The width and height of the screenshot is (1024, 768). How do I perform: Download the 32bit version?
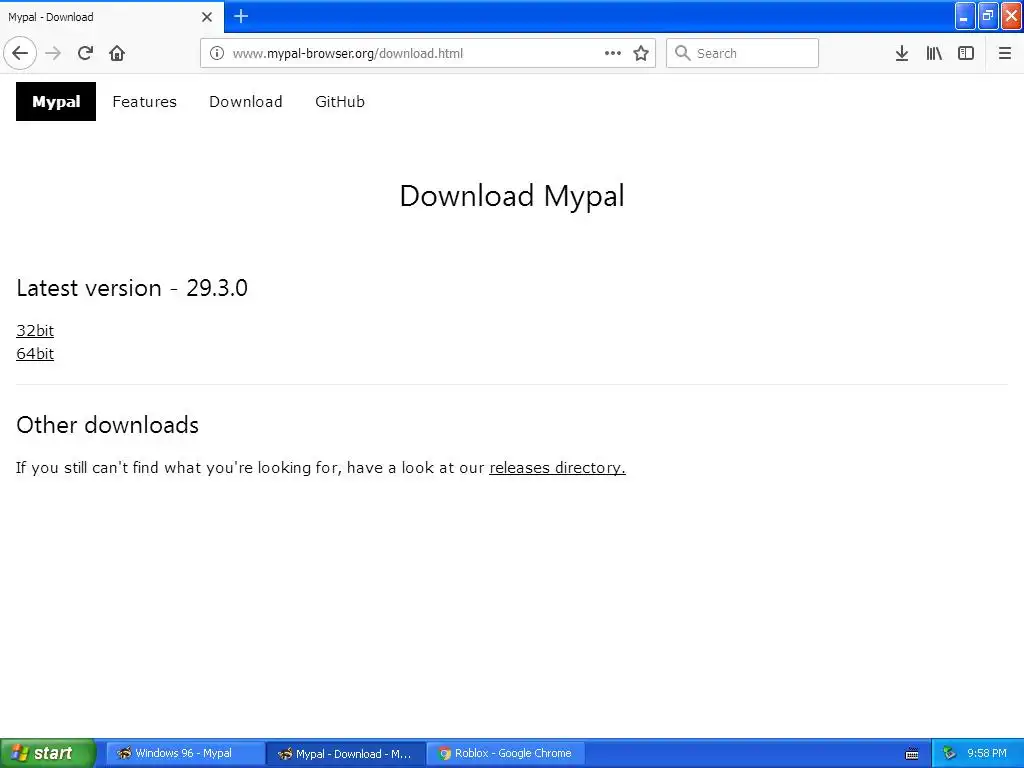click(35, 330)
